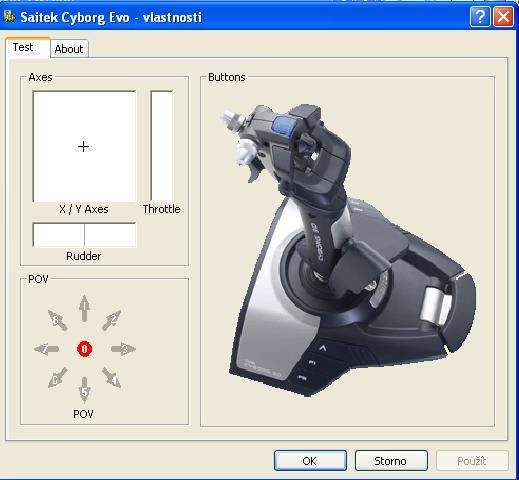This screenshot has width=519, height=480.
Task: Click the disabled Použít button
Action: point(472,461)
